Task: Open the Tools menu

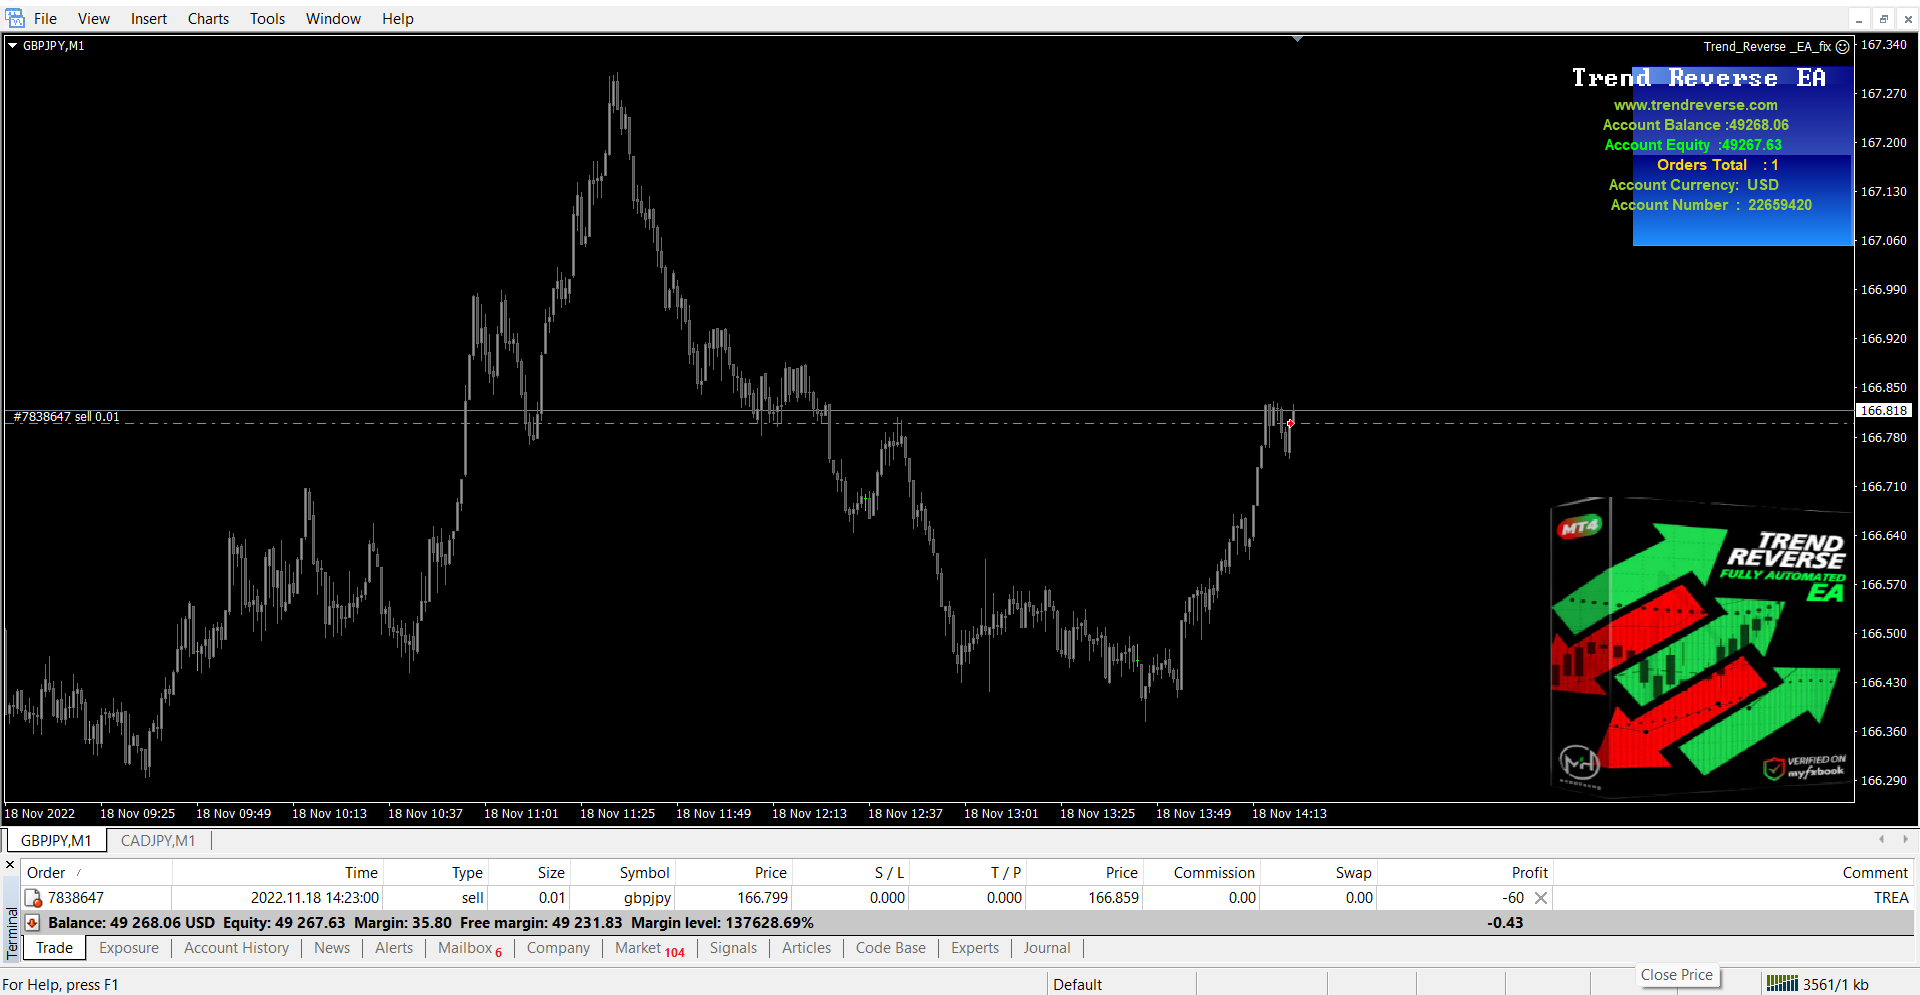Action: point(267,18)
